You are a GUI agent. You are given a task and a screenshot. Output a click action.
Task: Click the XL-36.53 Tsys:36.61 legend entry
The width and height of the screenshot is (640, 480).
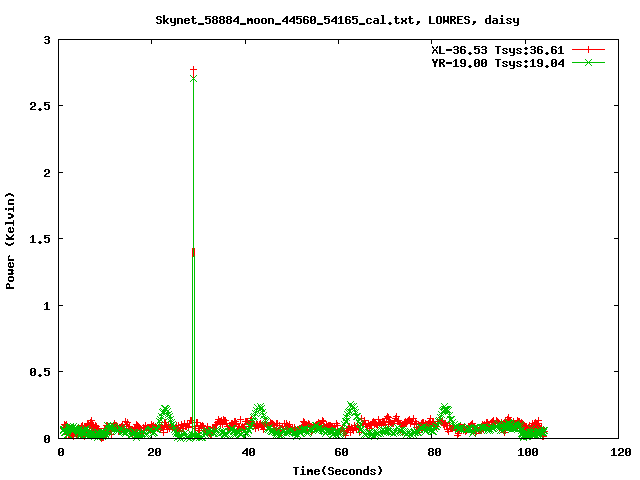(x=498, y=50)
